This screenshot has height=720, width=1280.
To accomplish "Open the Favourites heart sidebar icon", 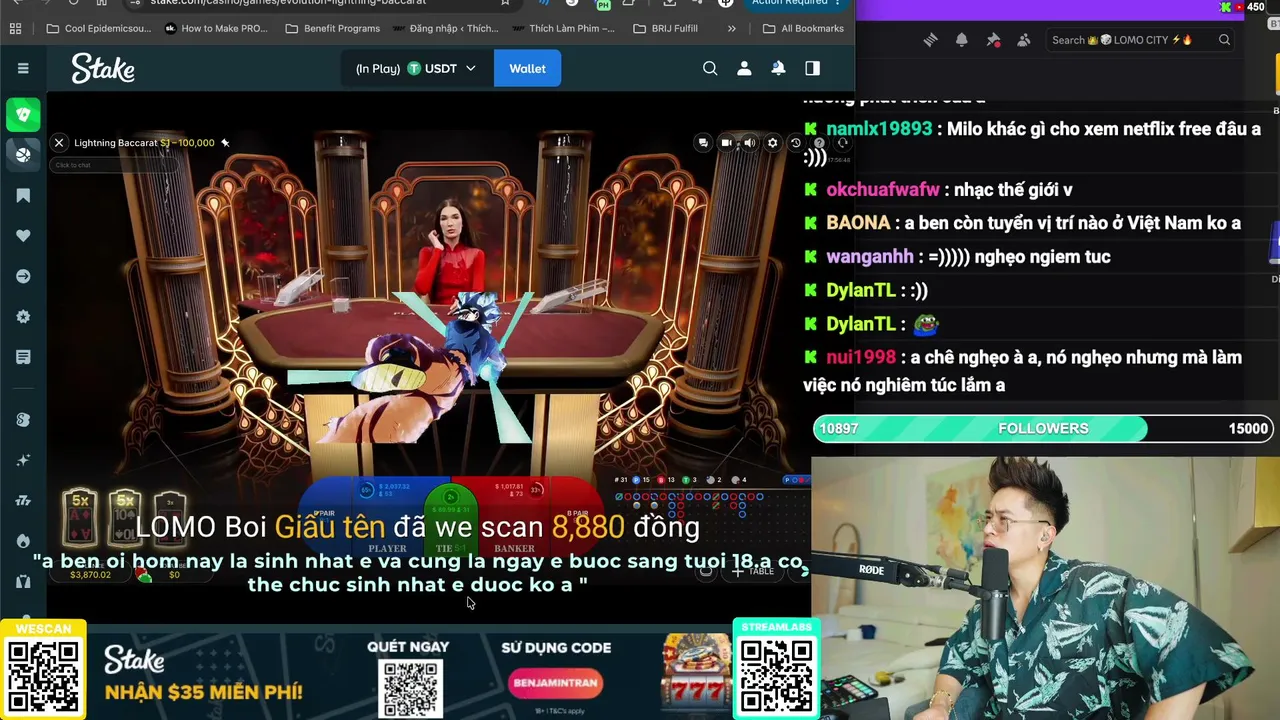I will pos(23,236).
